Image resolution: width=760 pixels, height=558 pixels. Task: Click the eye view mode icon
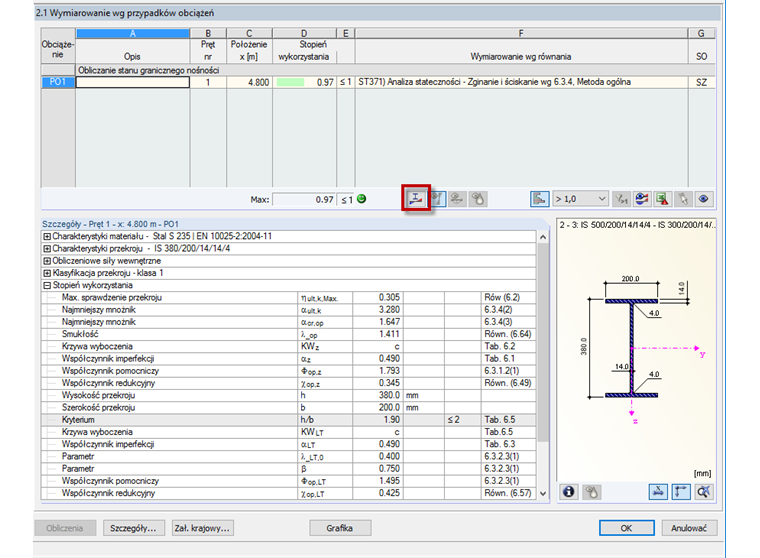pyautogui.click(x=705, y=199)
